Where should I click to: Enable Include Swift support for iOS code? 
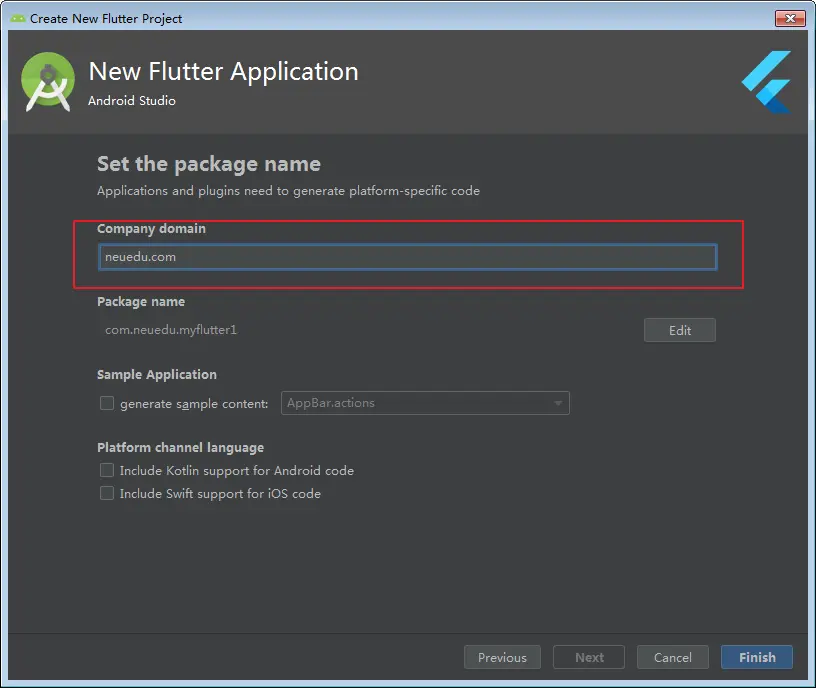(x=107, y=493)
